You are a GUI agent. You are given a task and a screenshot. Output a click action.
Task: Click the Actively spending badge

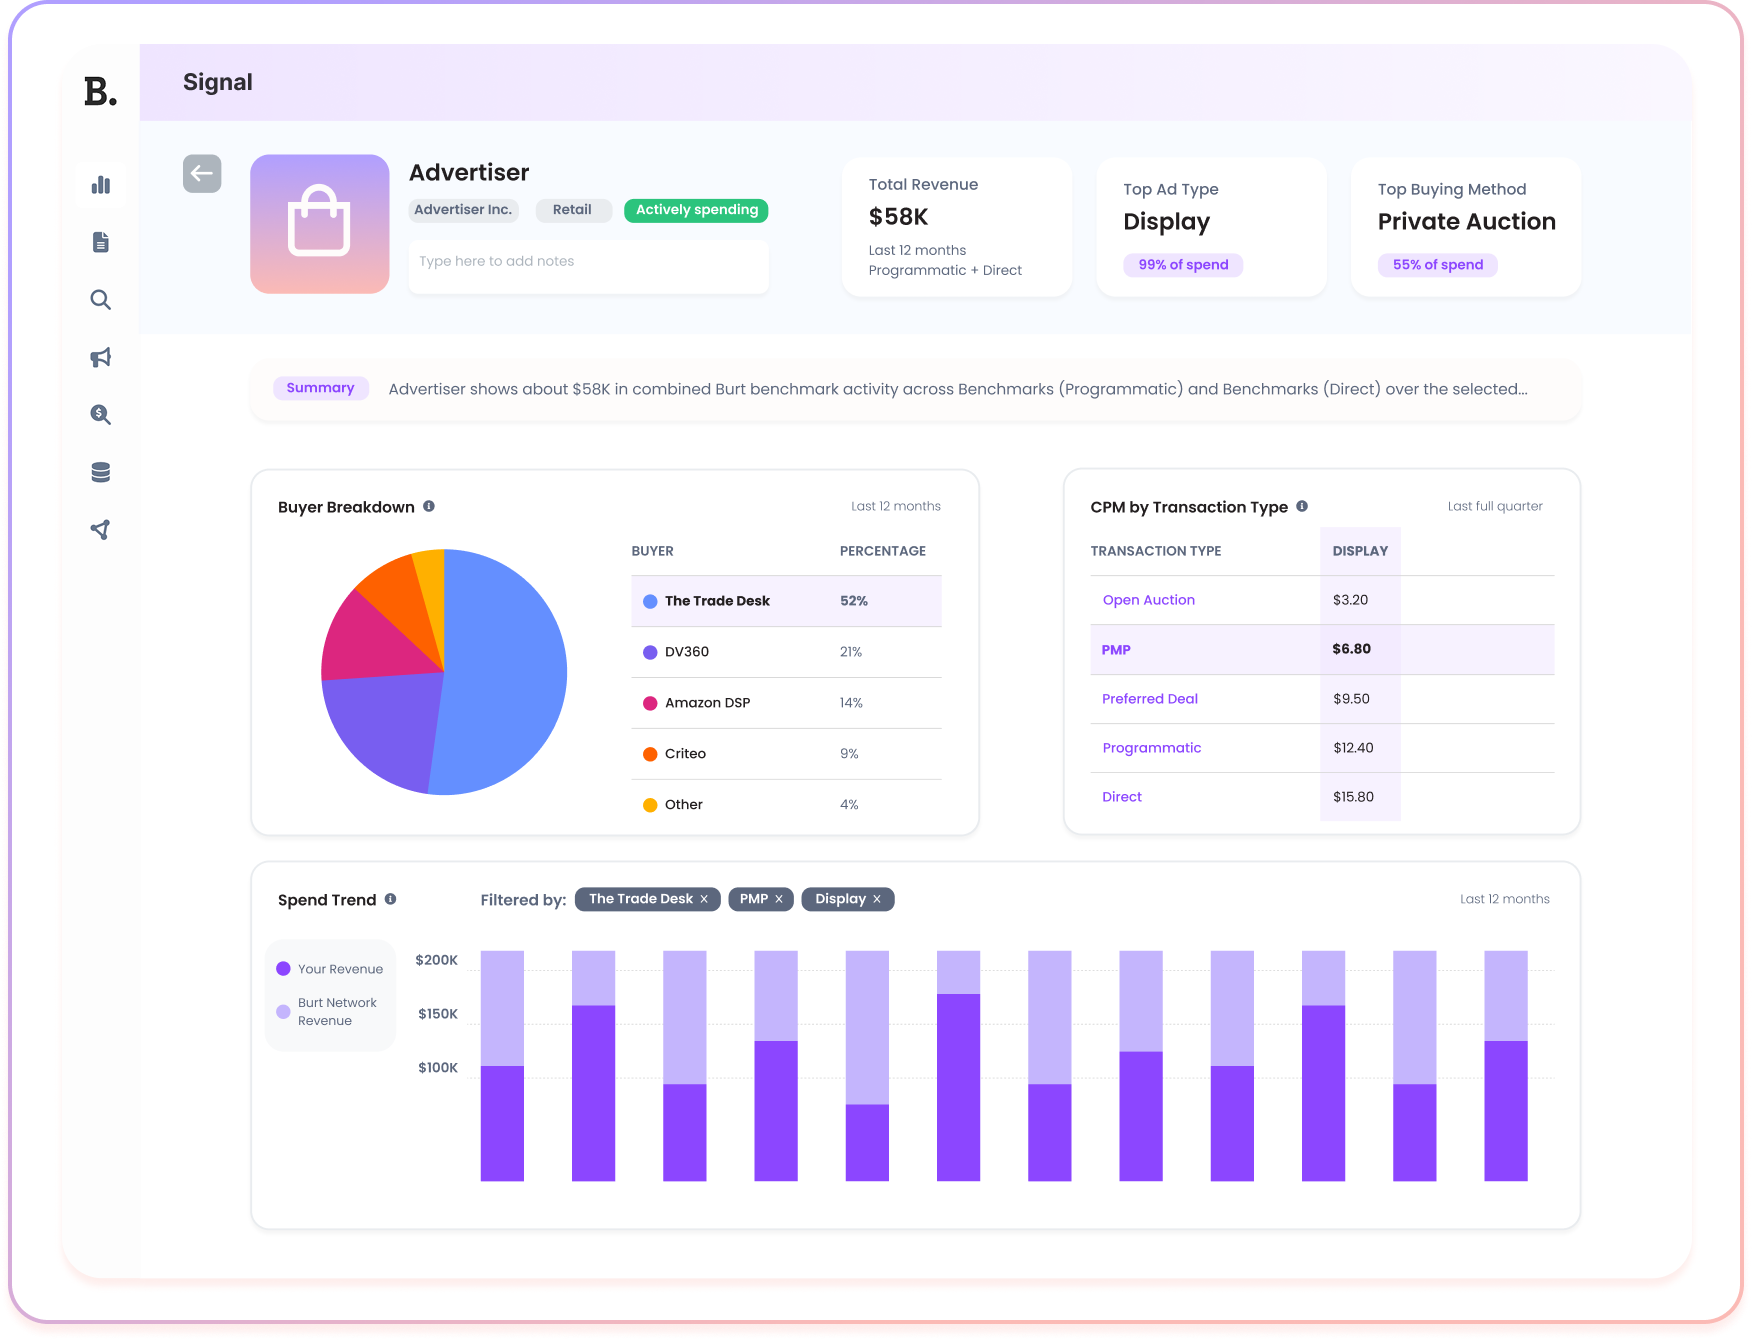coord(697,210)
